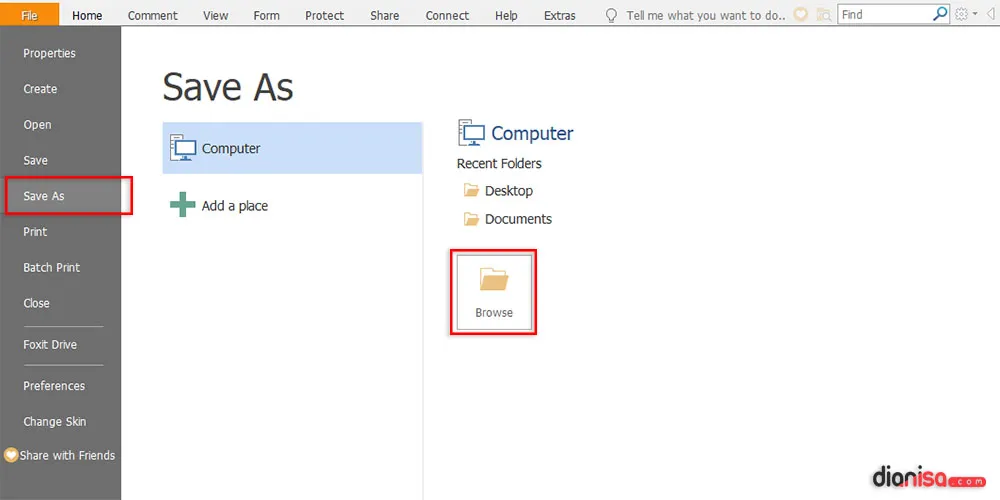
Task: Click the folder search icon near Find
Action: click(824, 15)
